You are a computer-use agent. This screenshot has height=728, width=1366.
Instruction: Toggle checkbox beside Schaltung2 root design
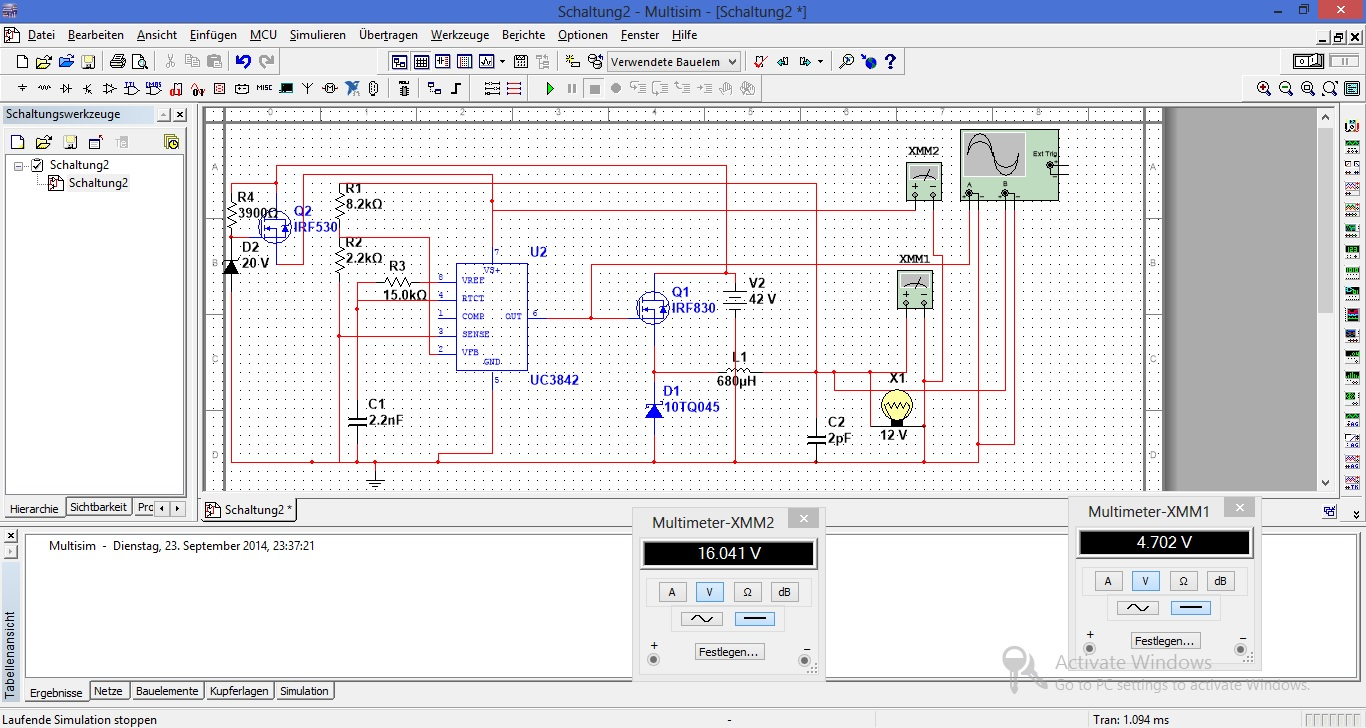coord(38,165)
